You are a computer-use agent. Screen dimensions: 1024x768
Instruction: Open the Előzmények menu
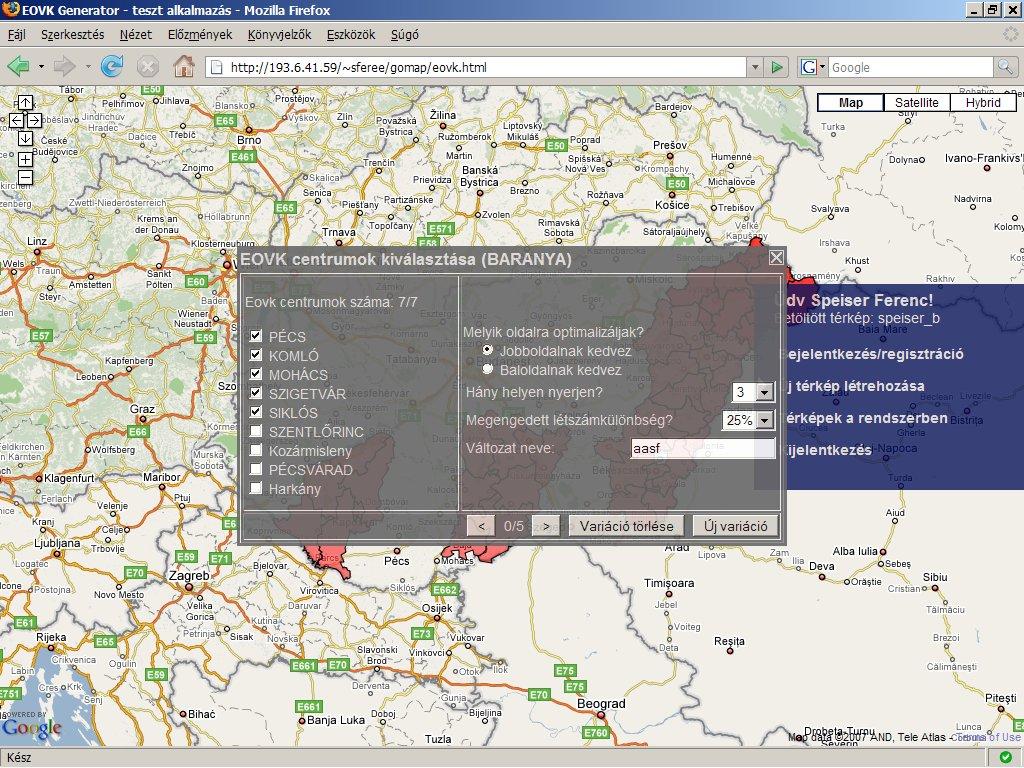[x=200, y=35]
